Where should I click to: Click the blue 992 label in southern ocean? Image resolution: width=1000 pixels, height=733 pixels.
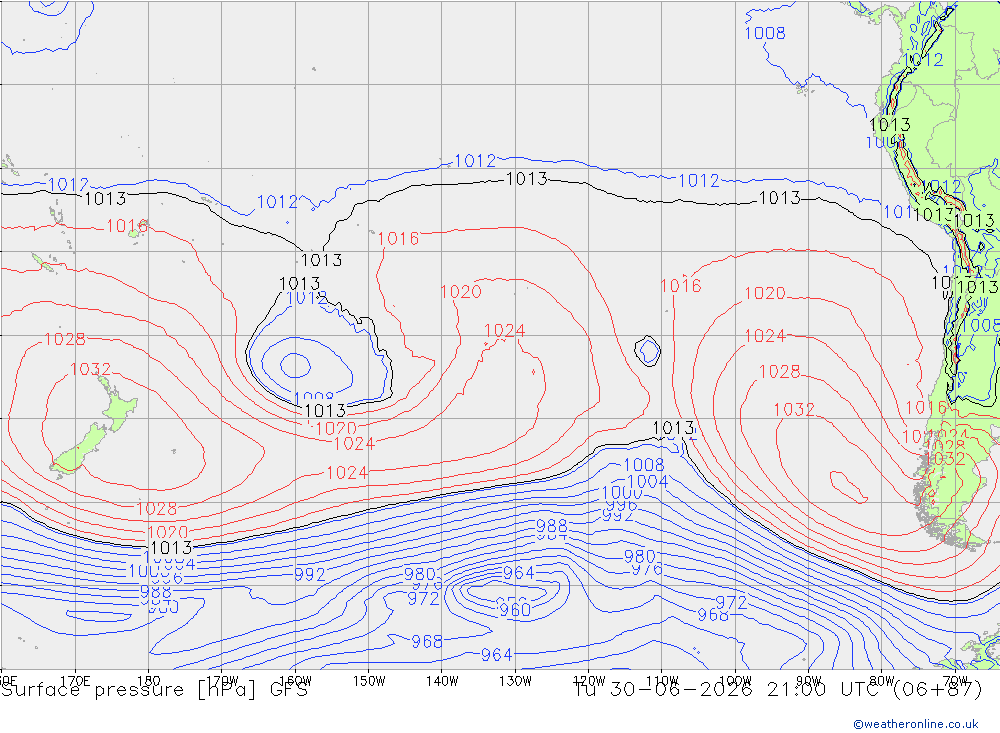click(310, 575)
